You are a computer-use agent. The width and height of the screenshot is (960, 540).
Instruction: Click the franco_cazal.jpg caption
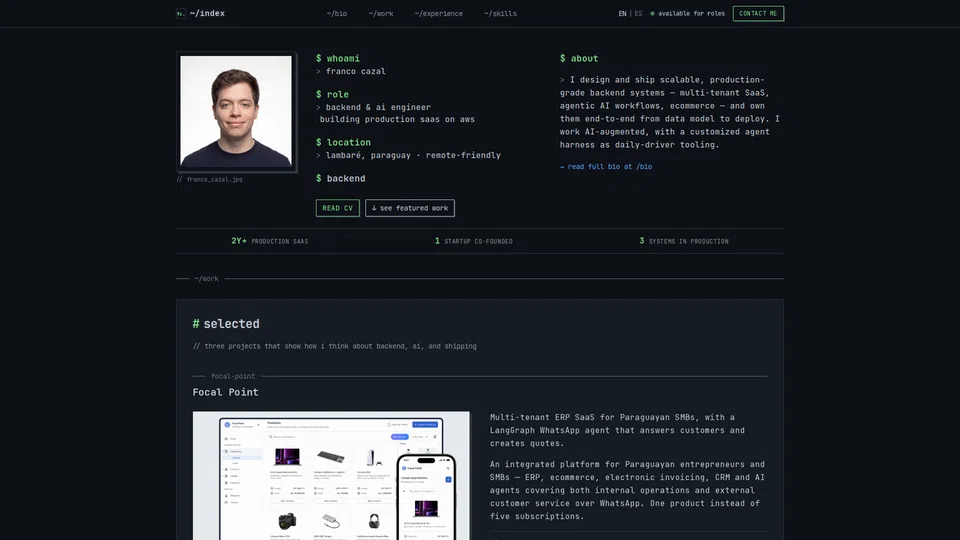209,179
